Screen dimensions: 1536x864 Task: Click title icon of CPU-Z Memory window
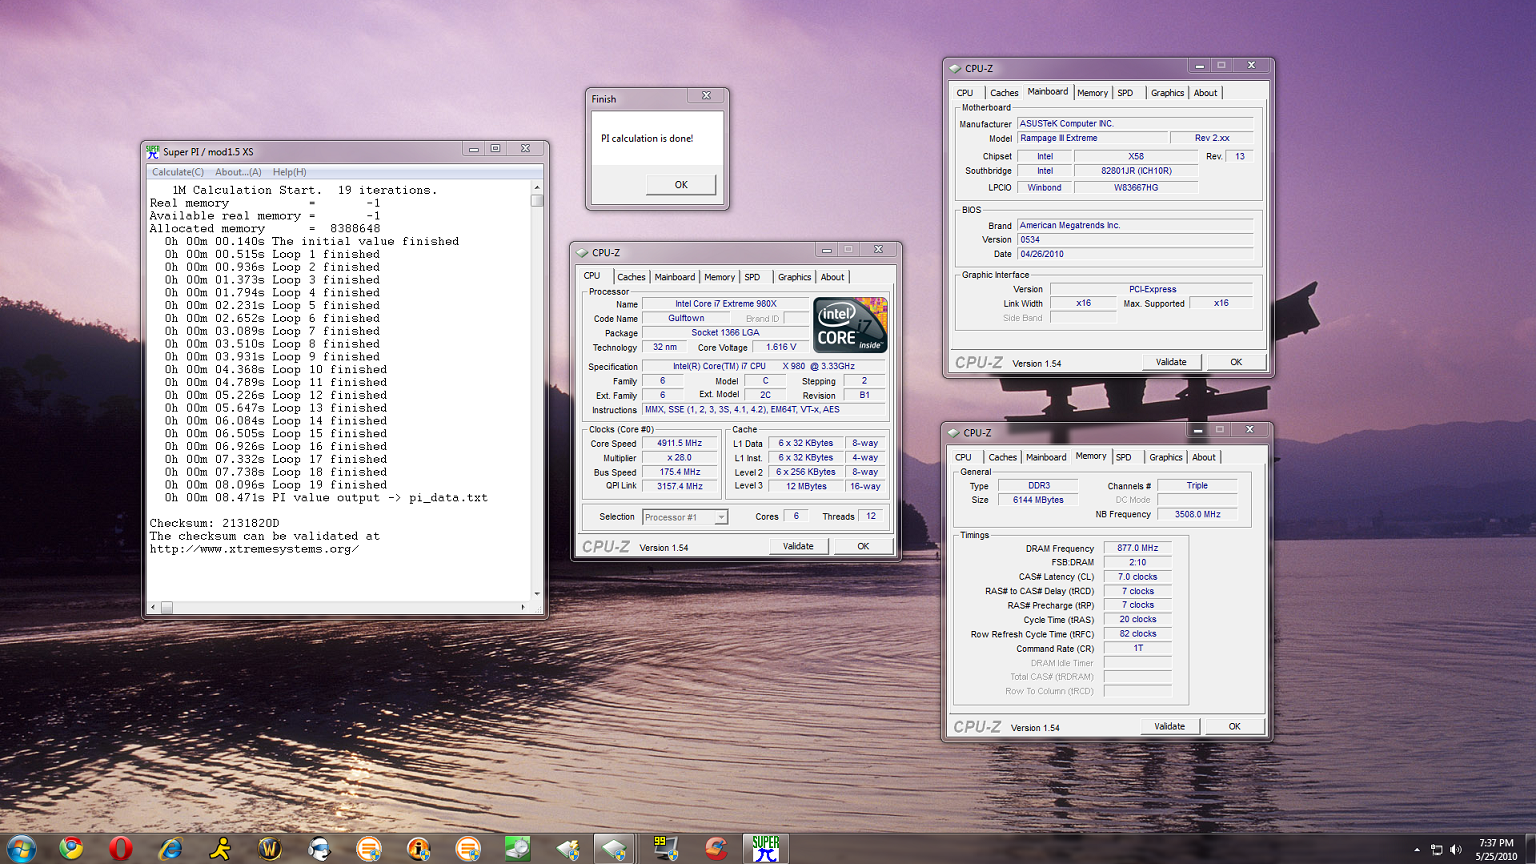coord(954,433)
